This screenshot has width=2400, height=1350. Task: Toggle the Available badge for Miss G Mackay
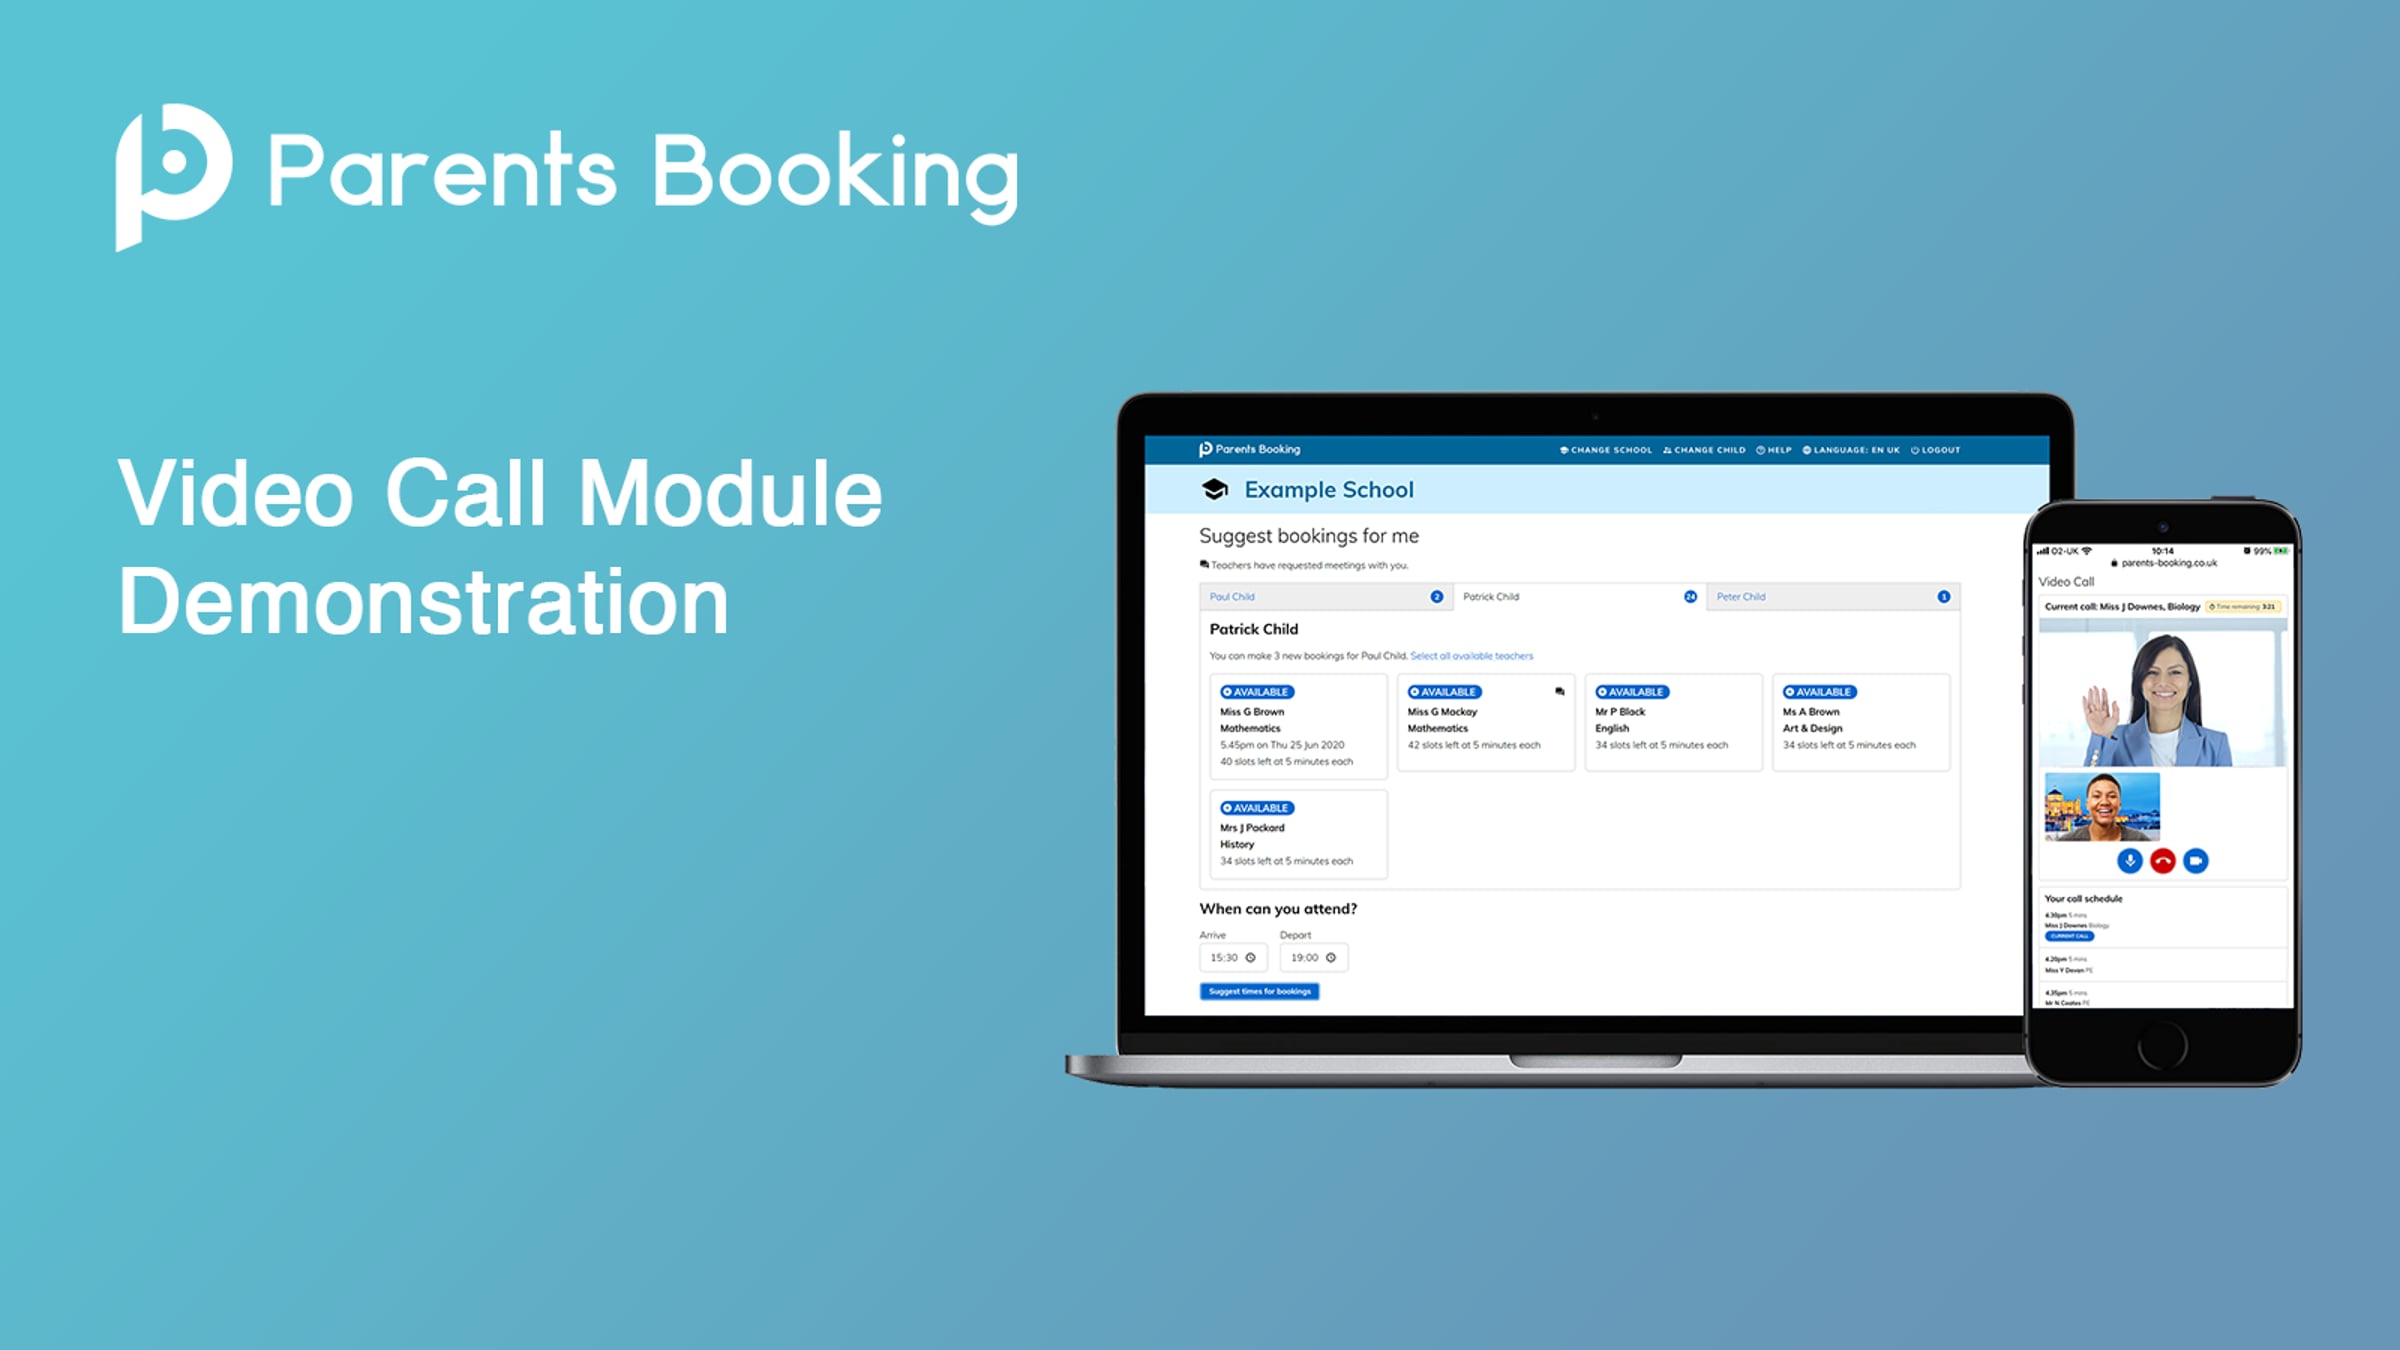click(1445, 692)
